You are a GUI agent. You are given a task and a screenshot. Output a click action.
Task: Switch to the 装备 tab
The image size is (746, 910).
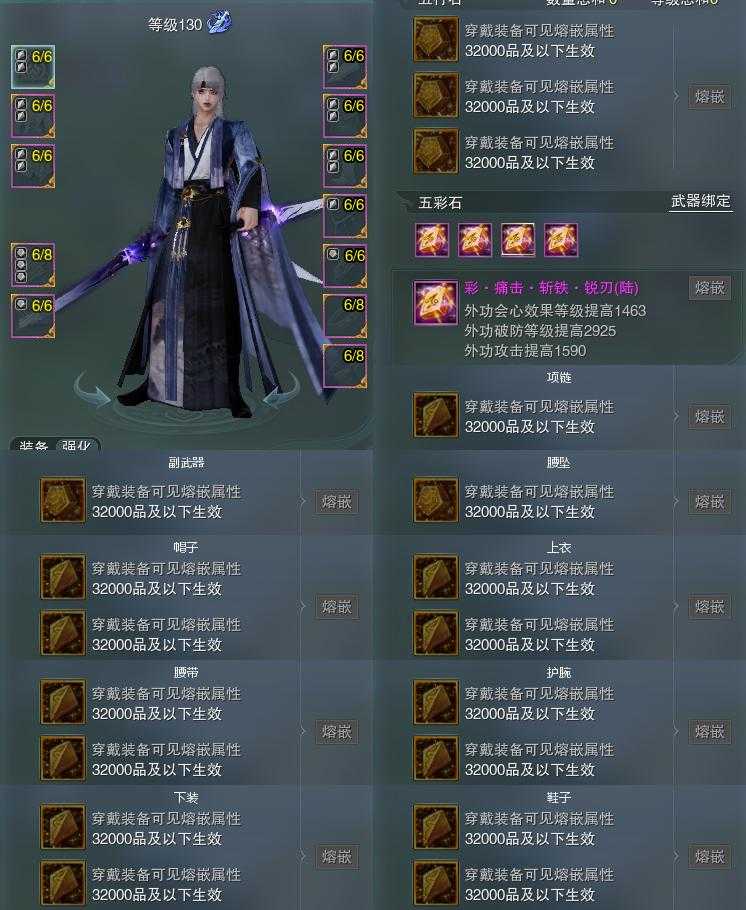[x=33, y=445]
